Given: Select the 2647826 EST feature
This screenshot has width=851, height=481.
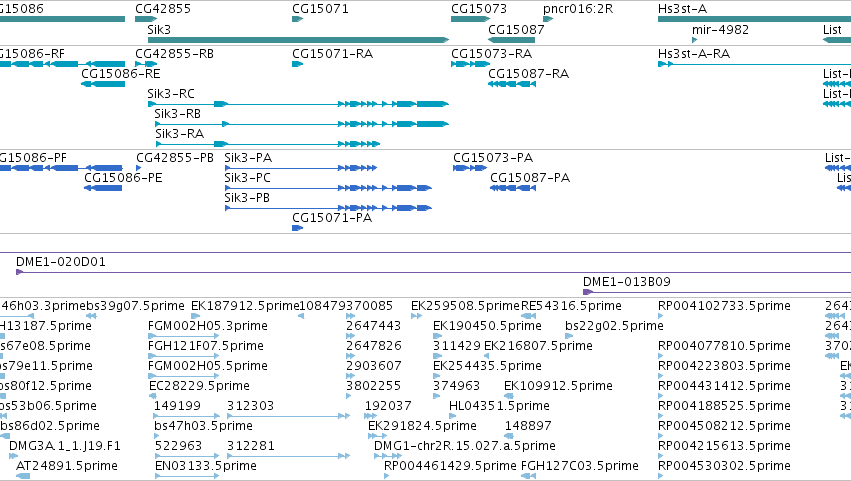Looking at the screenshot, I should point(351,356).
